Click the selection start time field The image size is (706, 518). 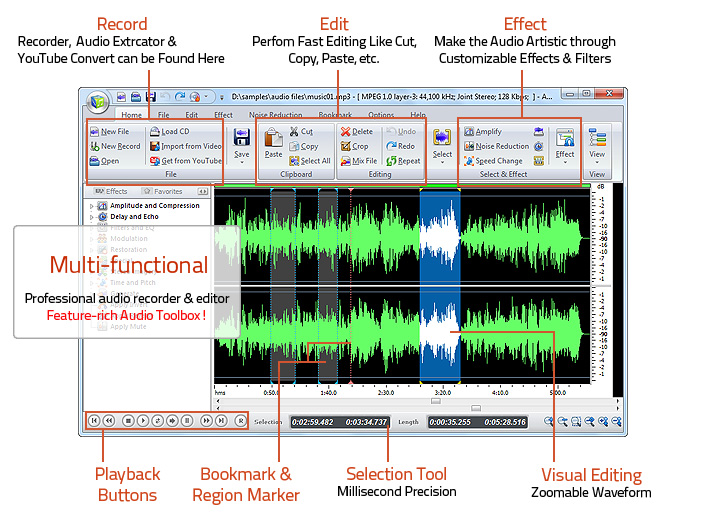coord(312,422)
